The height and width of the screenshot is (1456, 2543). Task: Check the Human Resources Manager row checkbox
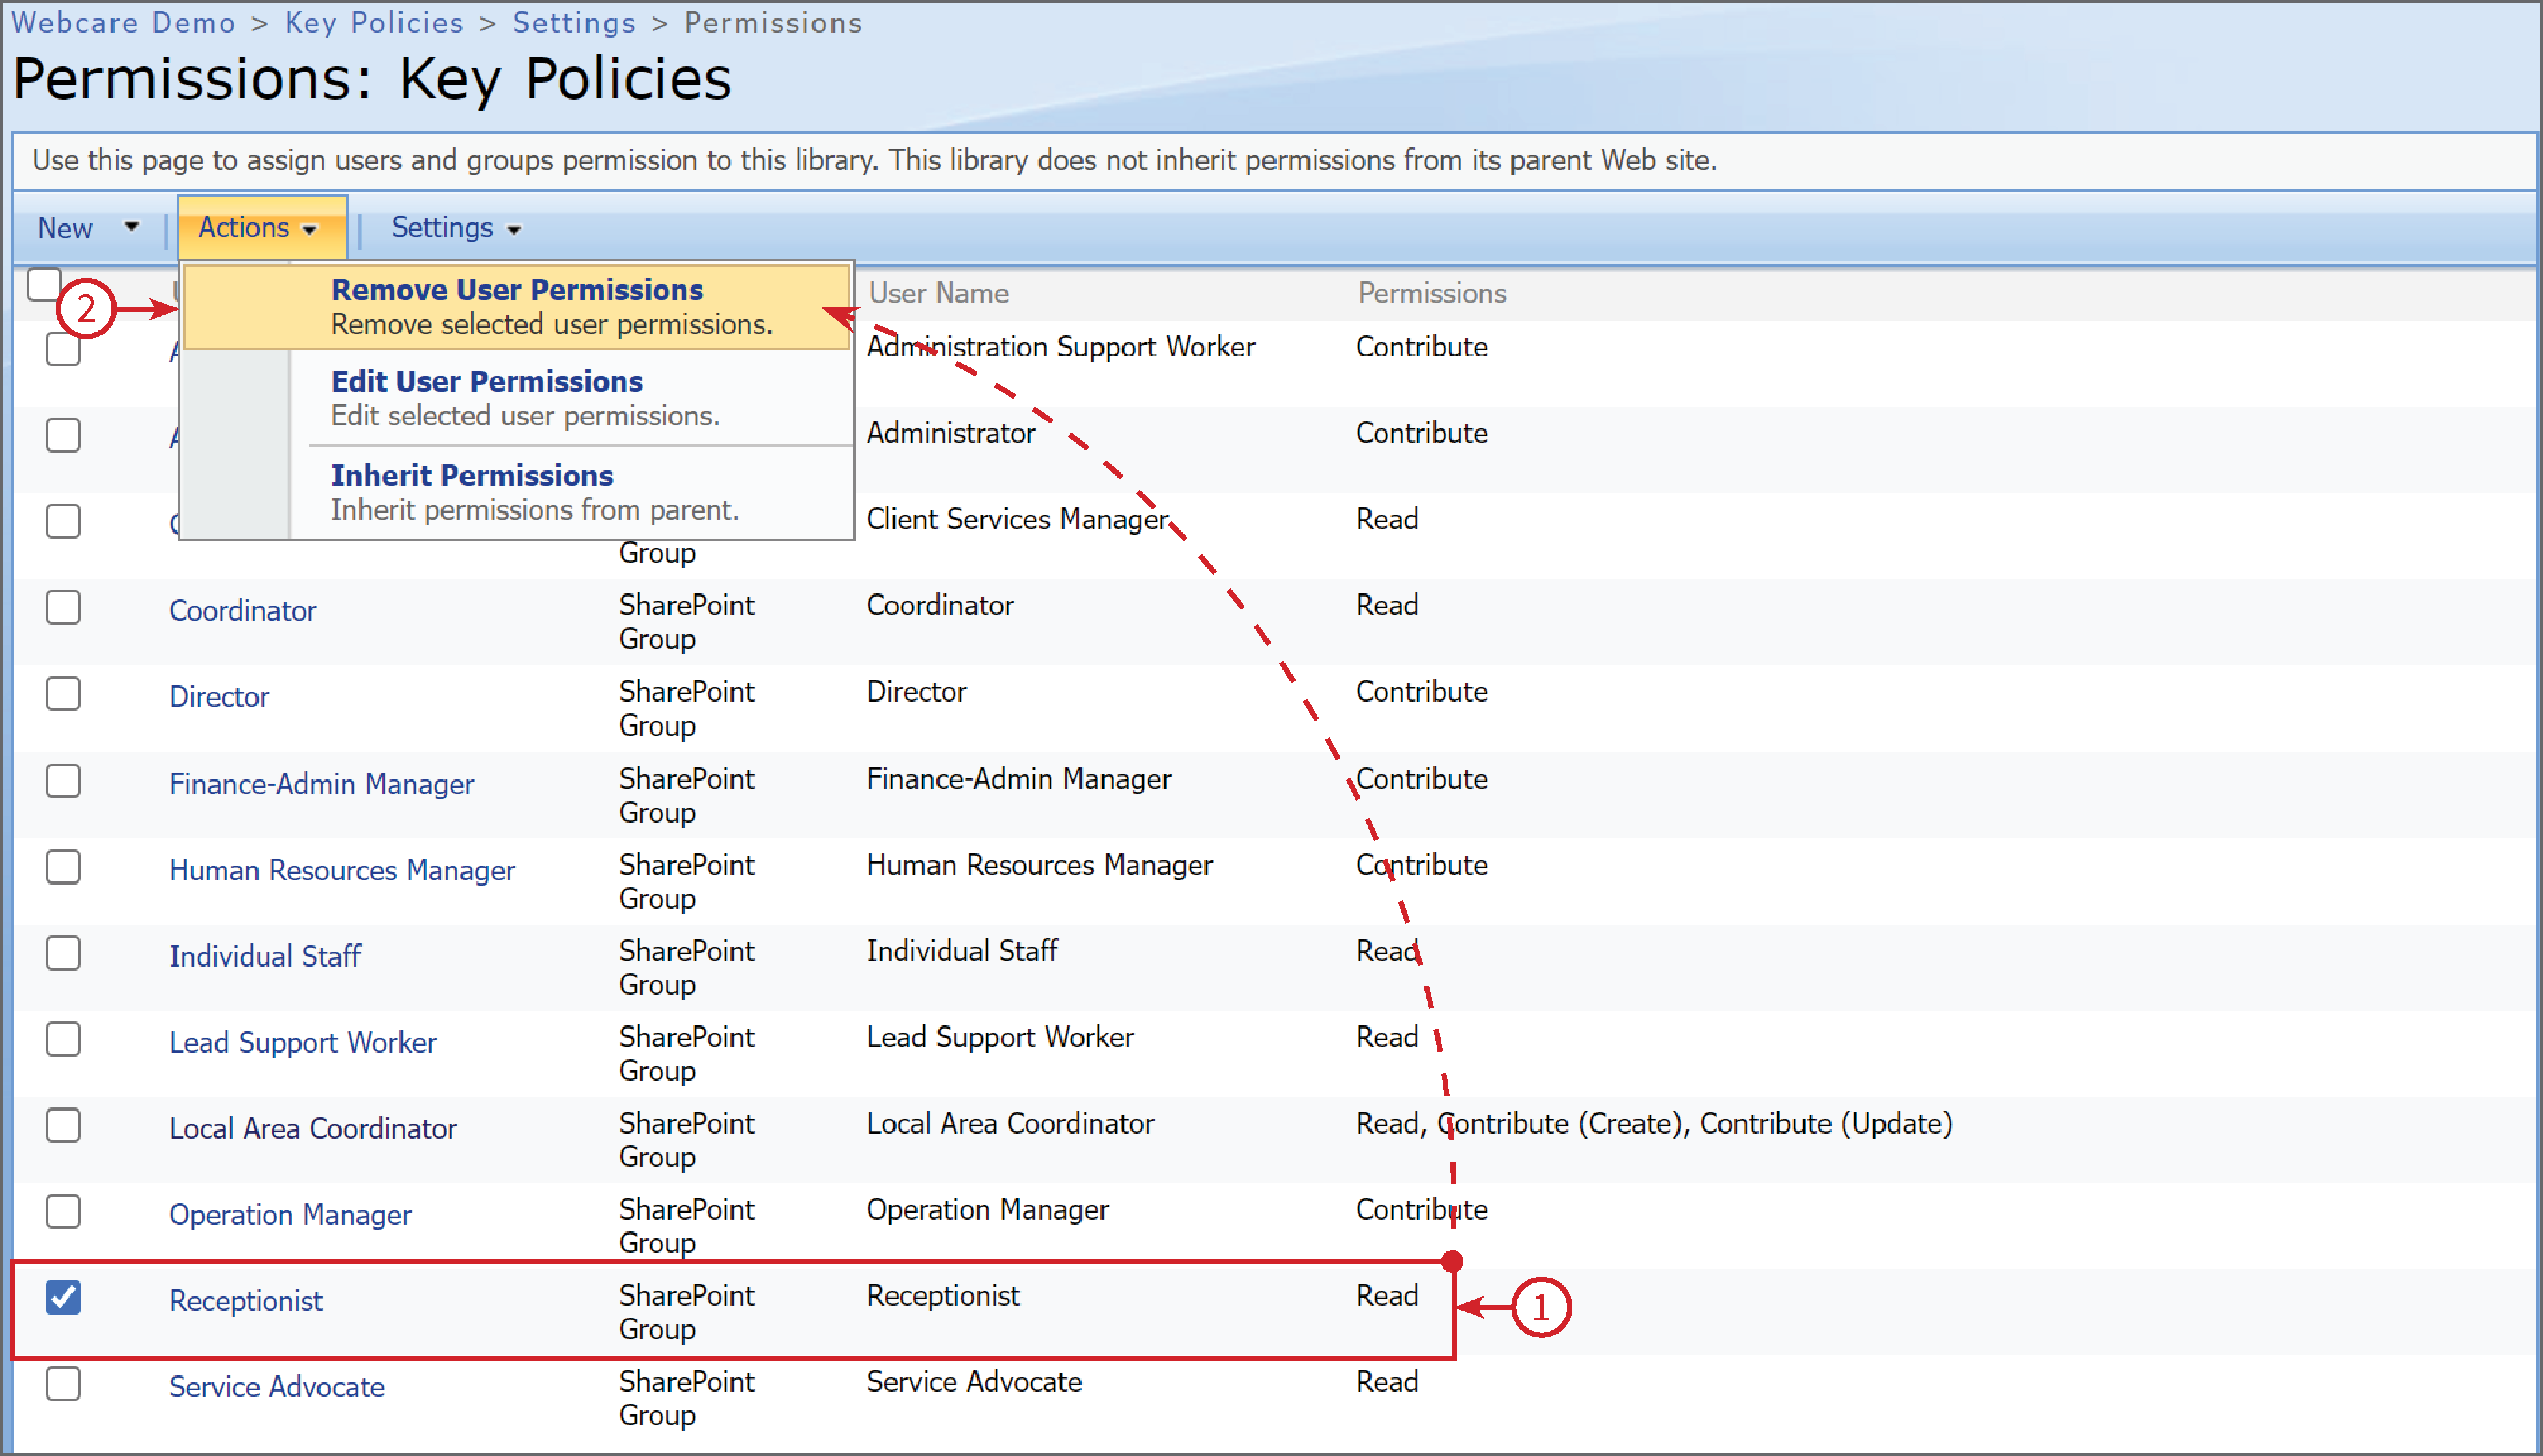[63, 867]
